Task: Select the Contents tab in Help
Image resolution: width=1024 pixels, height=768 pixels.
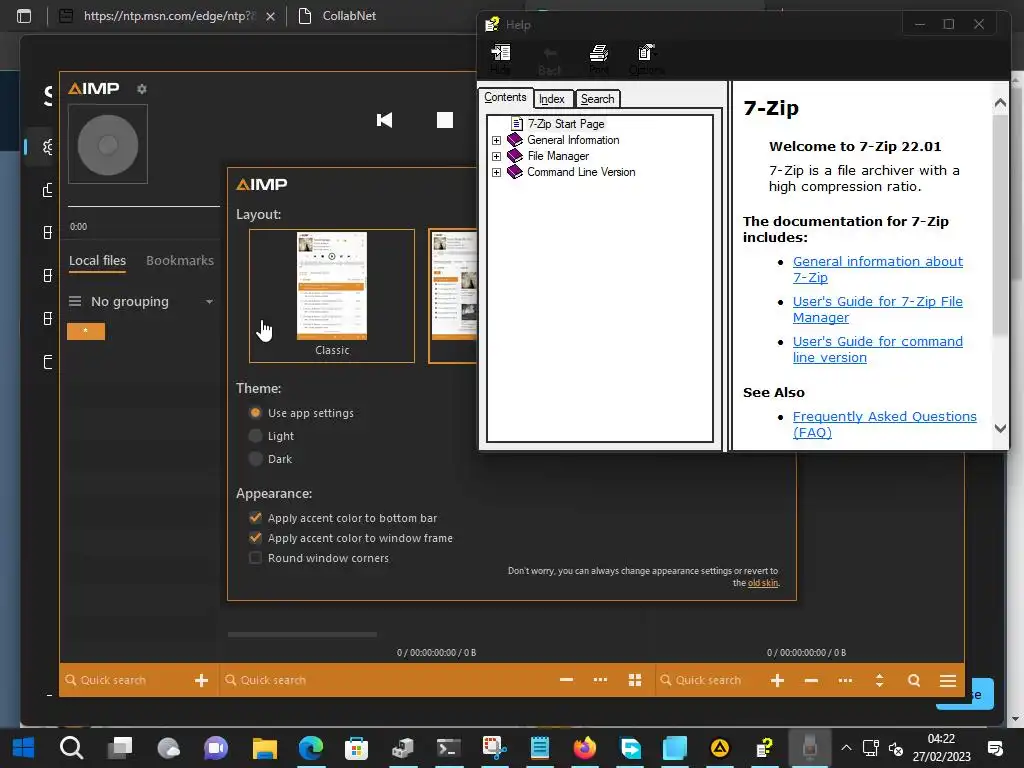Action: (505, 97)
